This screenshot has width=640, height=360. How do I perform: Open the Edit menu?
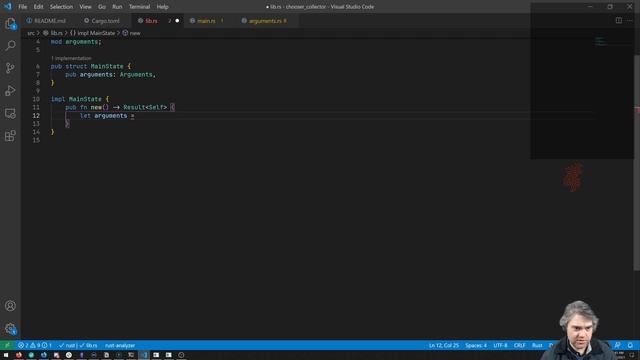(x=38, y=7)
